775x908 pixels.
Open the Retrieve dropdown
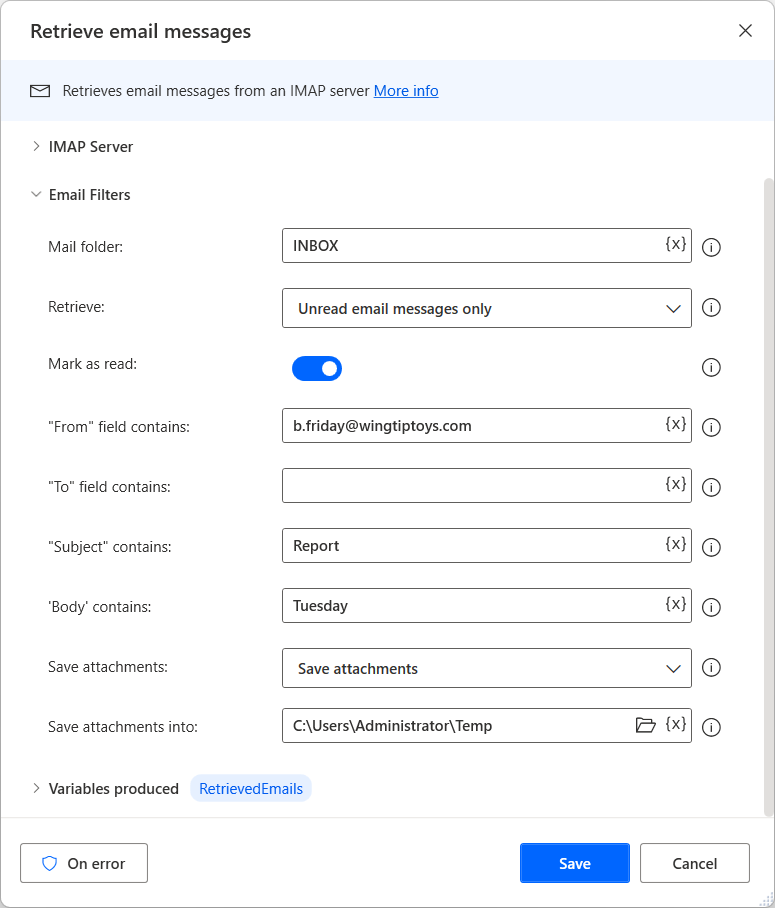point(487,308)
